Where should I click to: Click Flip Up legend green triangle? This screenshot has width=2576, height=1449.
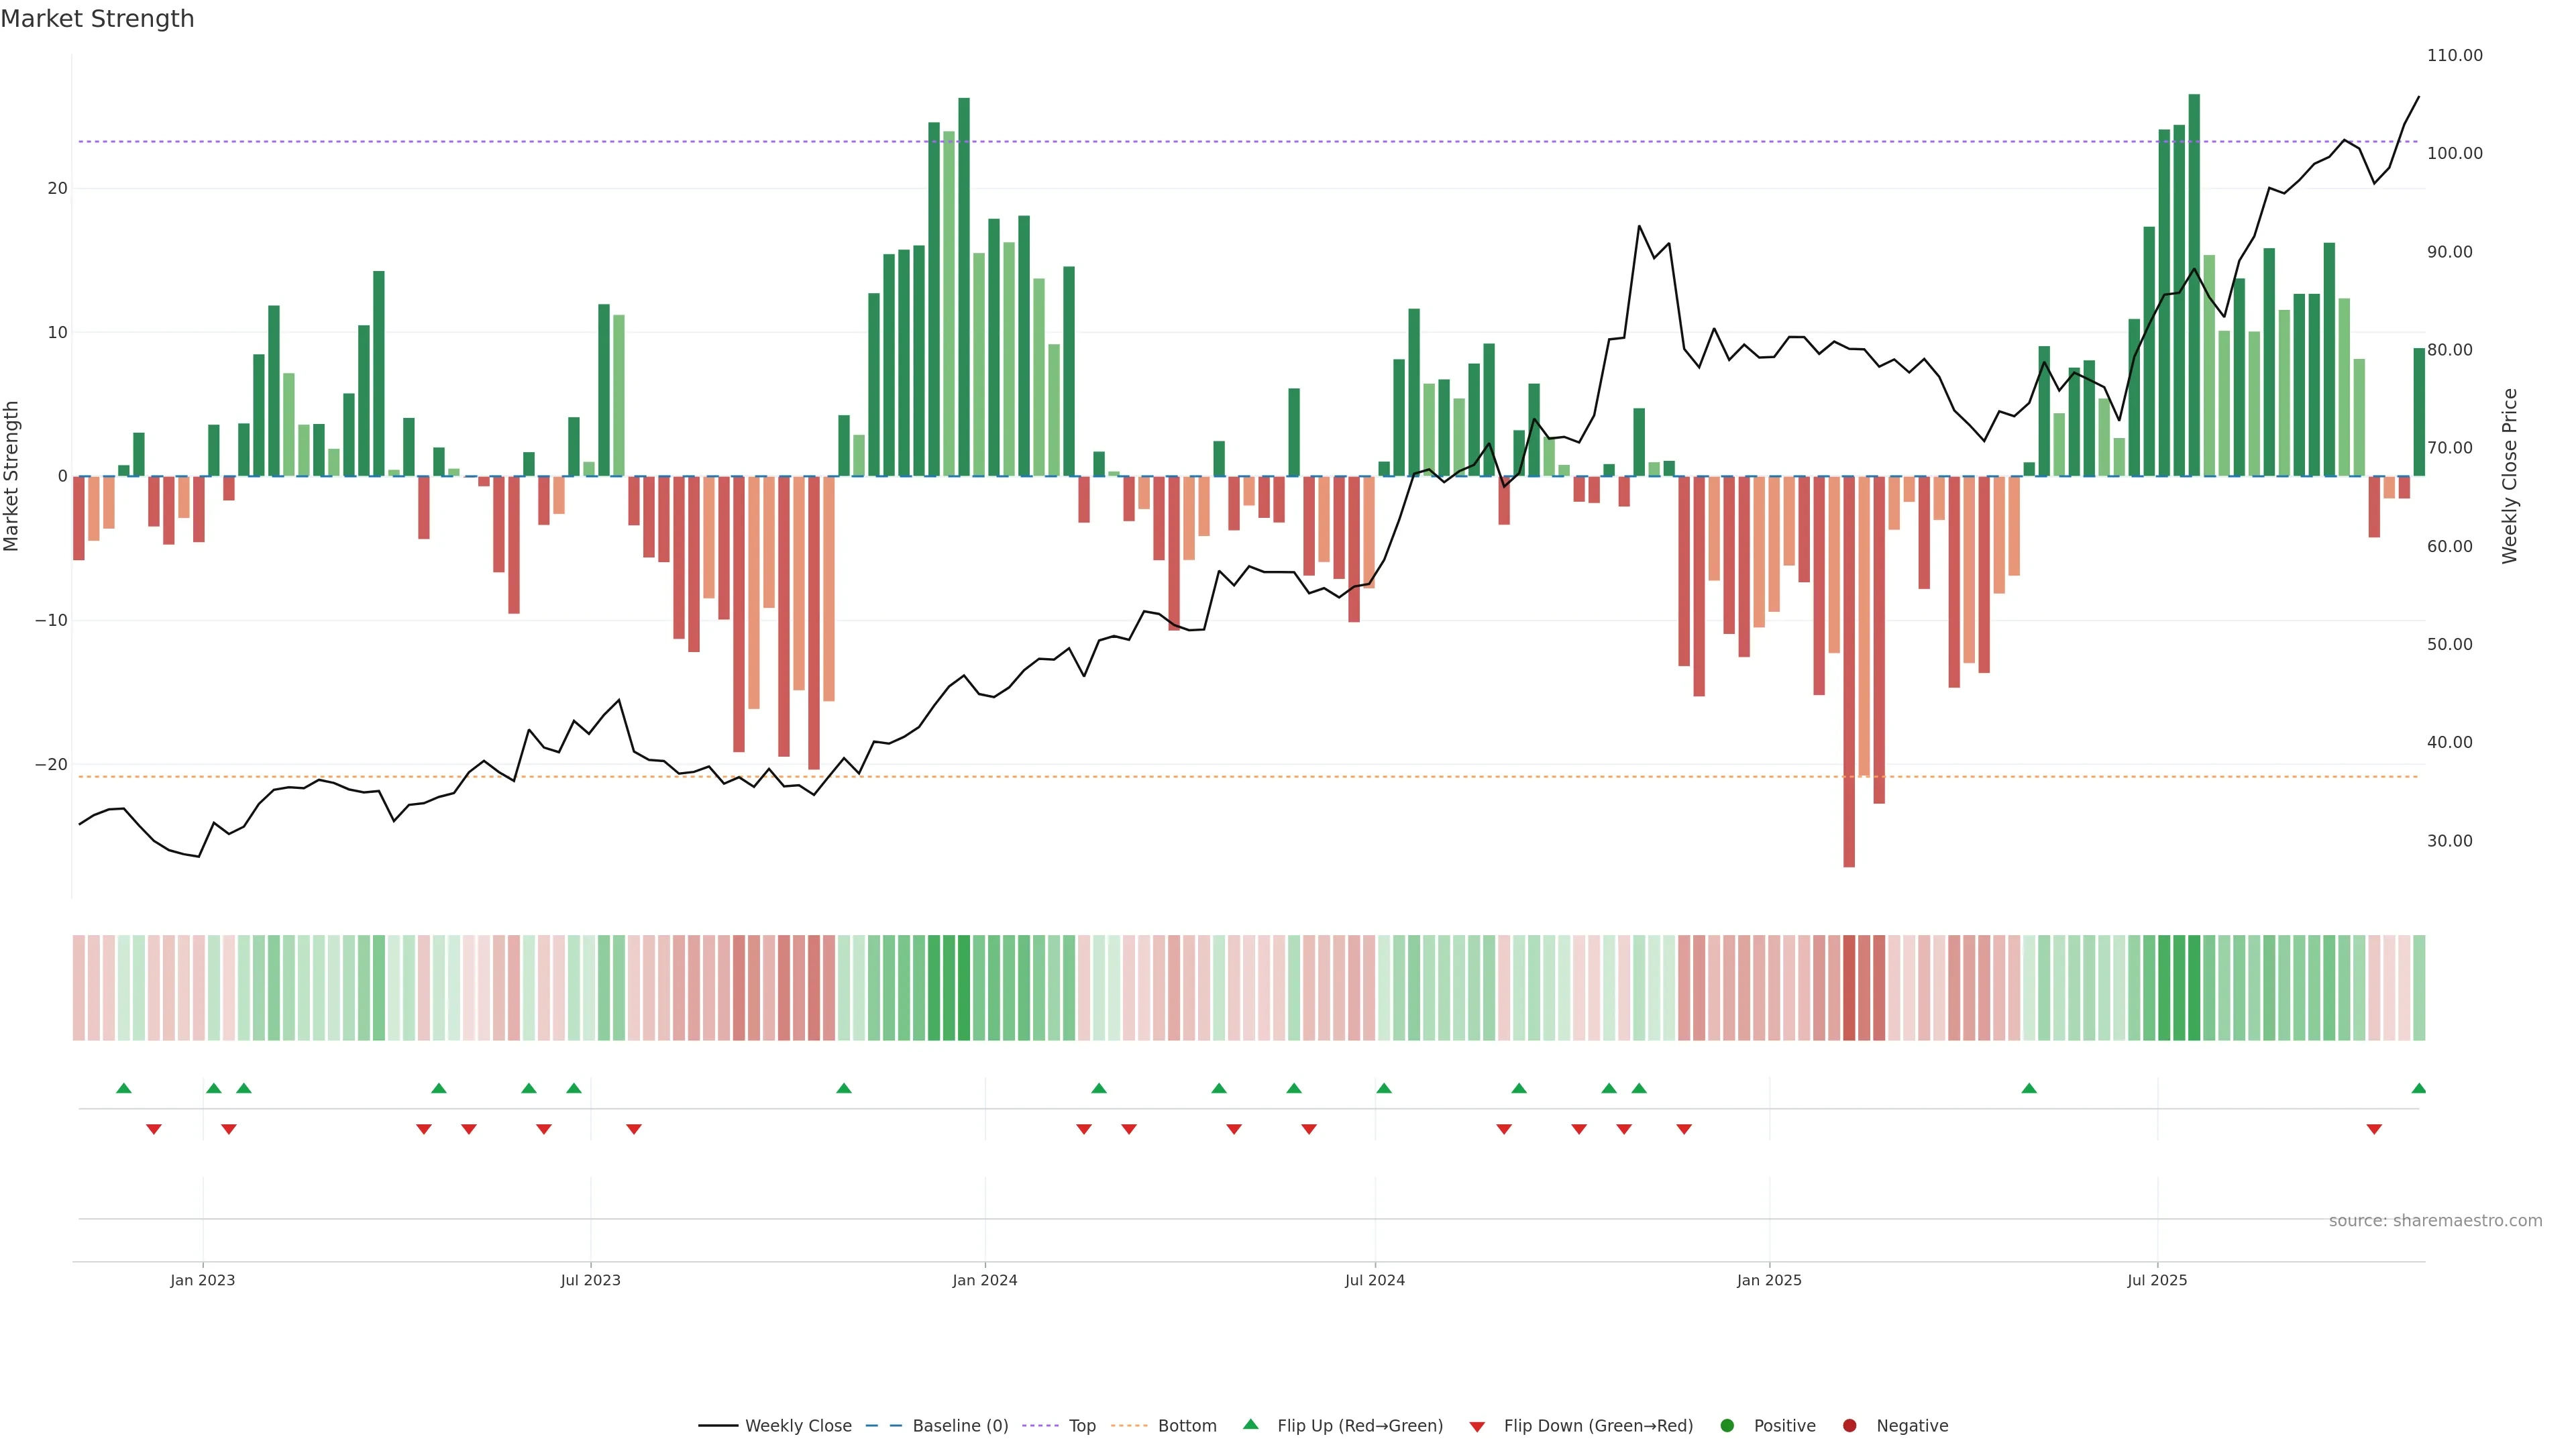click(1250, 1424)
